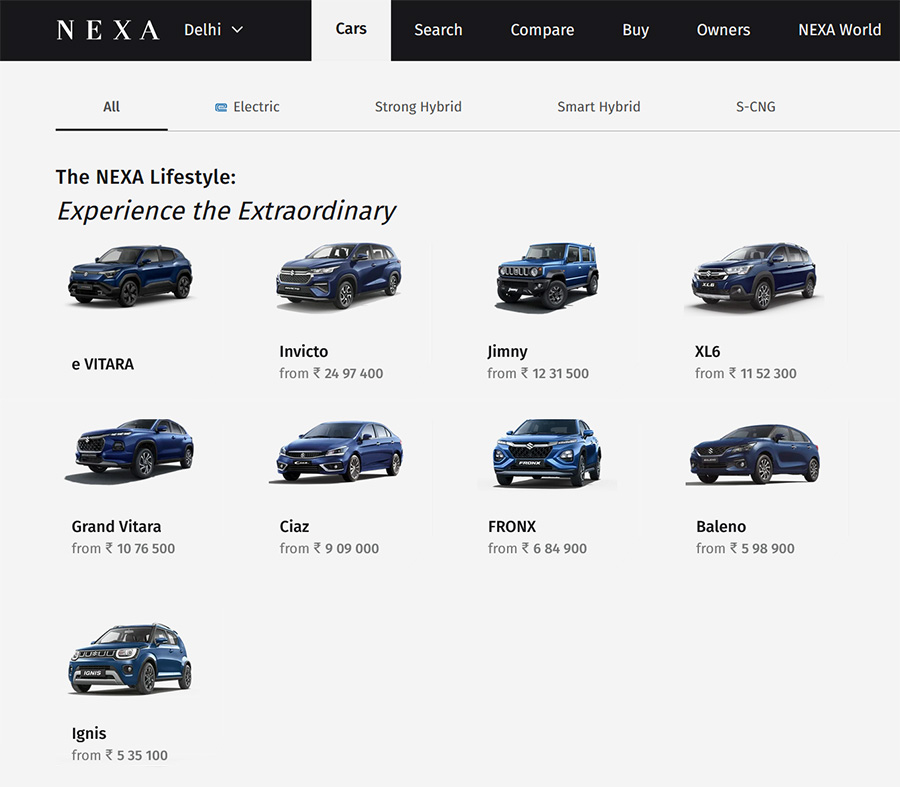Go to Compare in the navigation

point(542,30)
